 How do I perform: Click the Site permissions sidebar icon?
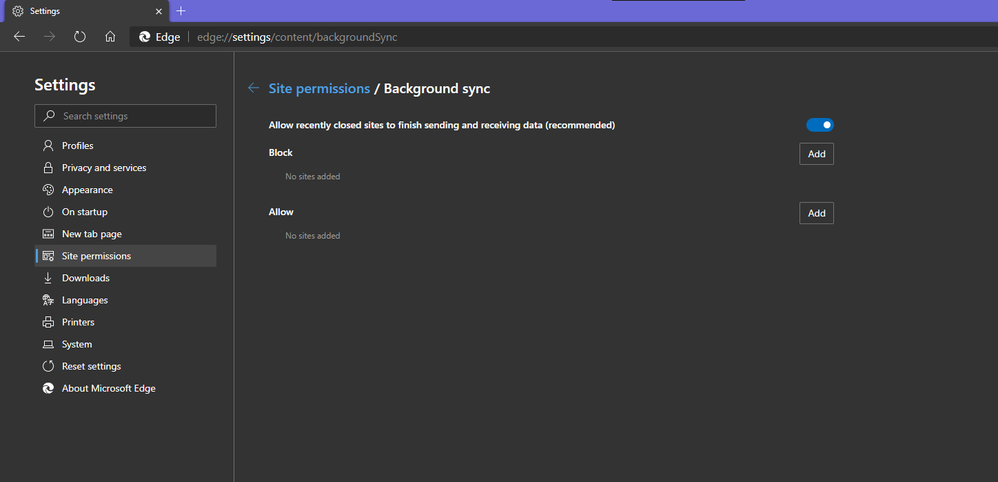(x=48, y=256)
